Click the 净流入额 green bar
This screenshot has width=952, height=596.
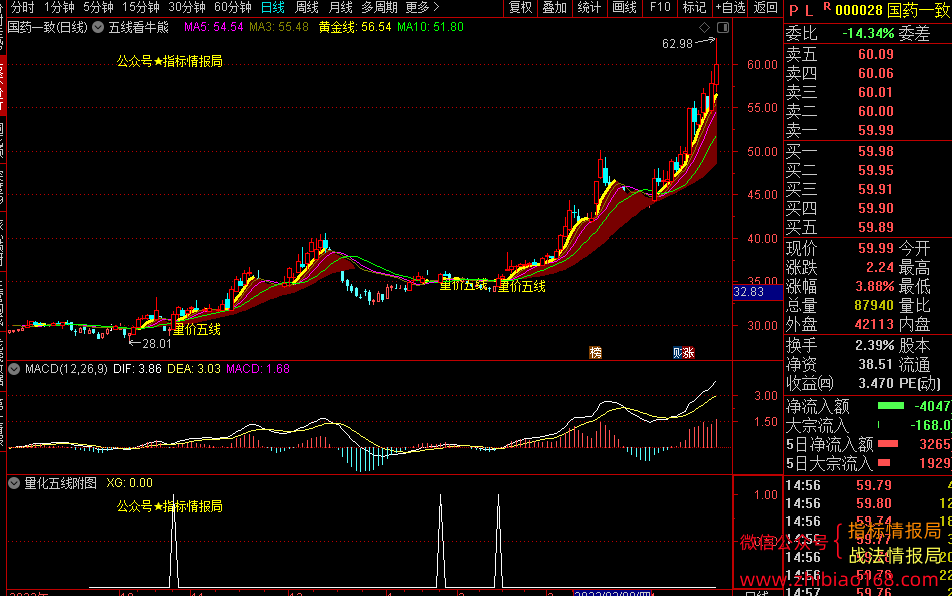coord(891,405)
